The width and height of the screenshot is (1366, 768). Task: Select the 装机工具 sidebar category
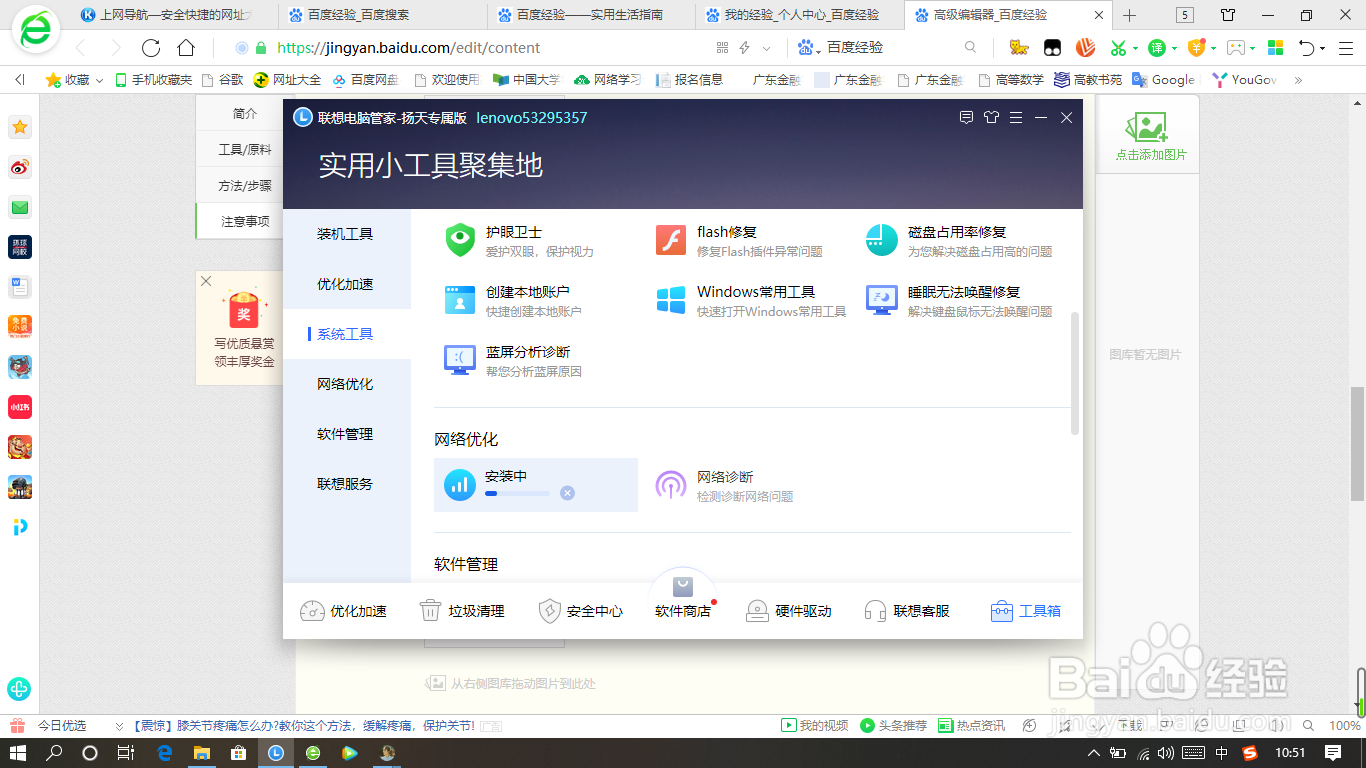[346, 234]
